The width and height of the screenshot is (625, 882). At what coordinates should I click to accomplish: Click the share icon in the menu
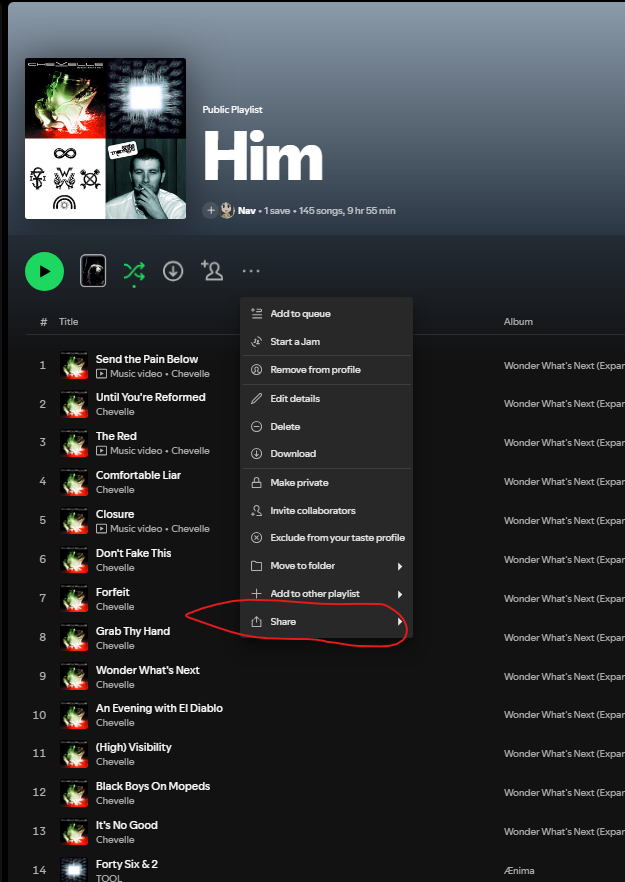[x=257, y=622]
